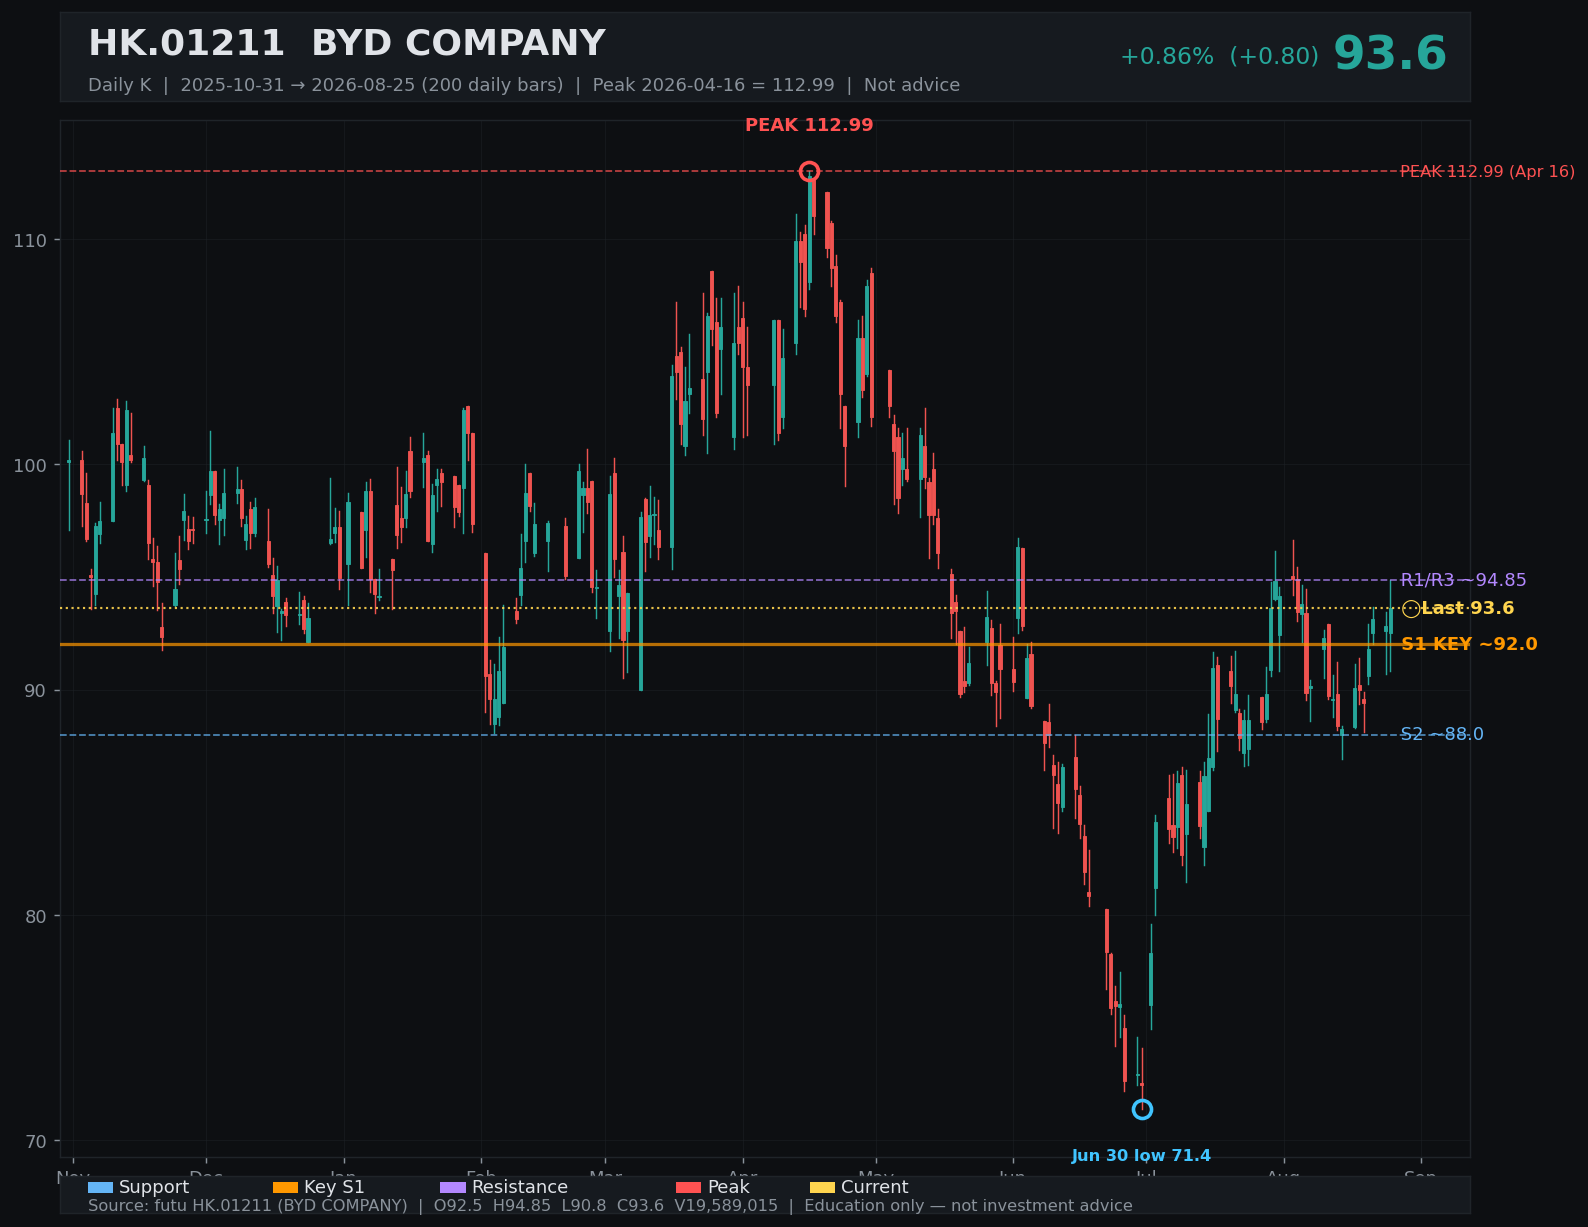Click the "+0.86% (+0.80)" change value
The height and width of the screenshot is (1227, 1588).
[1219, 57]
